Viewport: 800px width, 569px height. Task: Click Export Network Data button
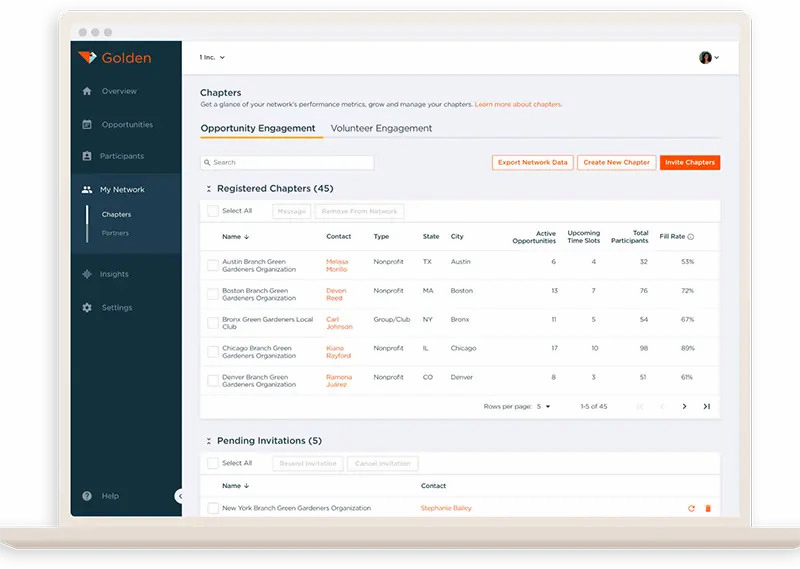click(533, 162)
